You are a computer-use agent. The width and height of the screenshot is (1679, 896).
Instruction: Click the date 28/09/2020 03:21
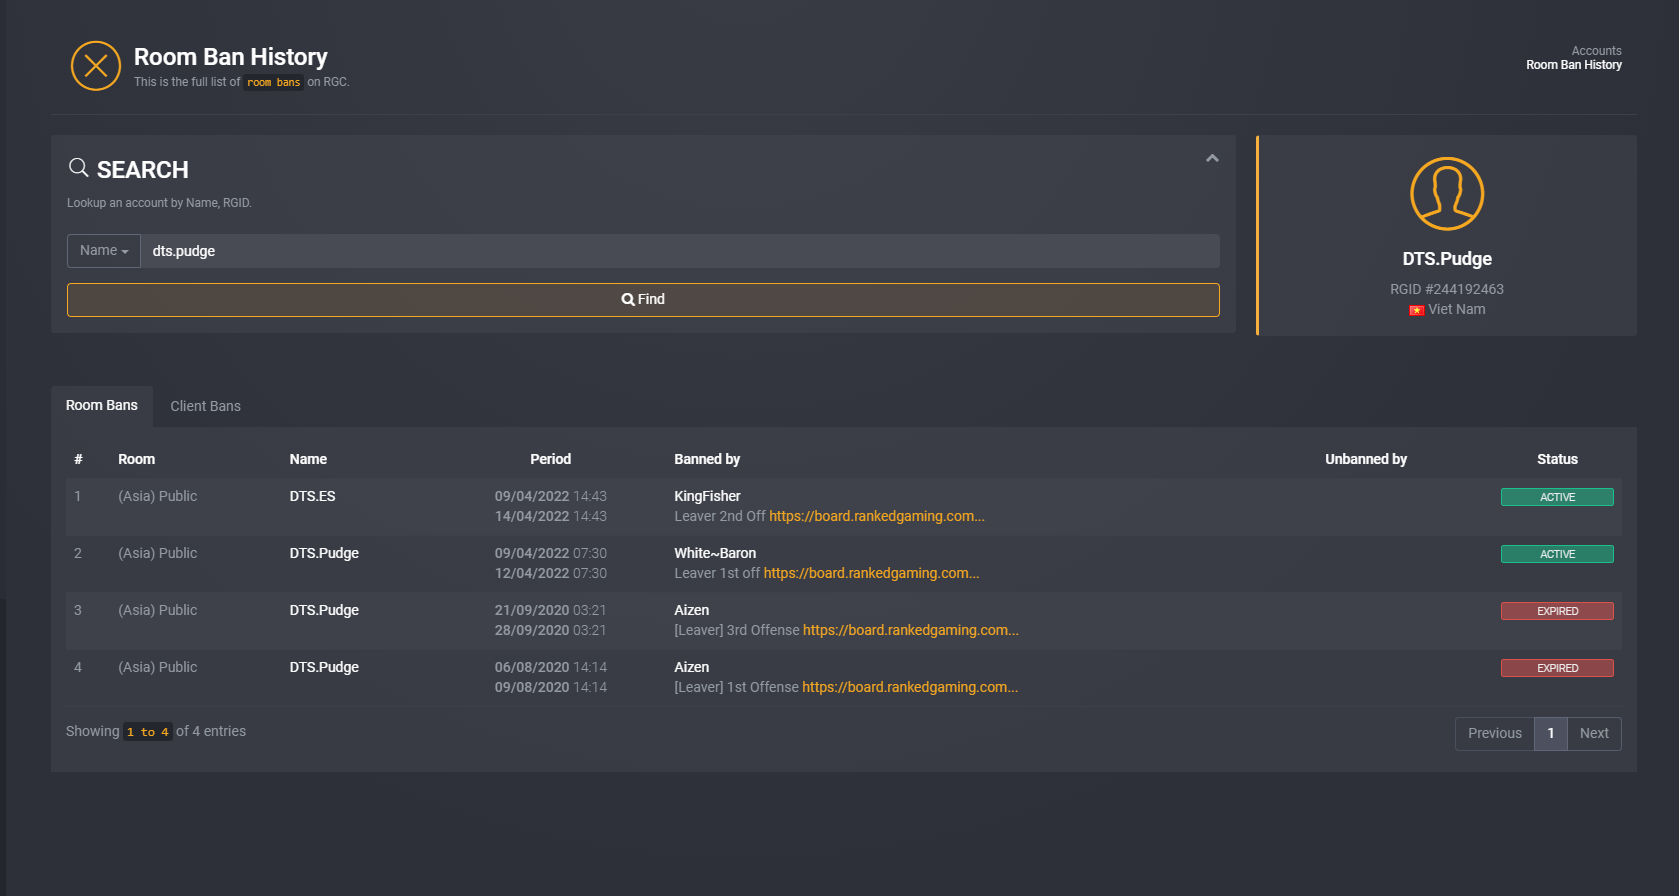[550, 630]
